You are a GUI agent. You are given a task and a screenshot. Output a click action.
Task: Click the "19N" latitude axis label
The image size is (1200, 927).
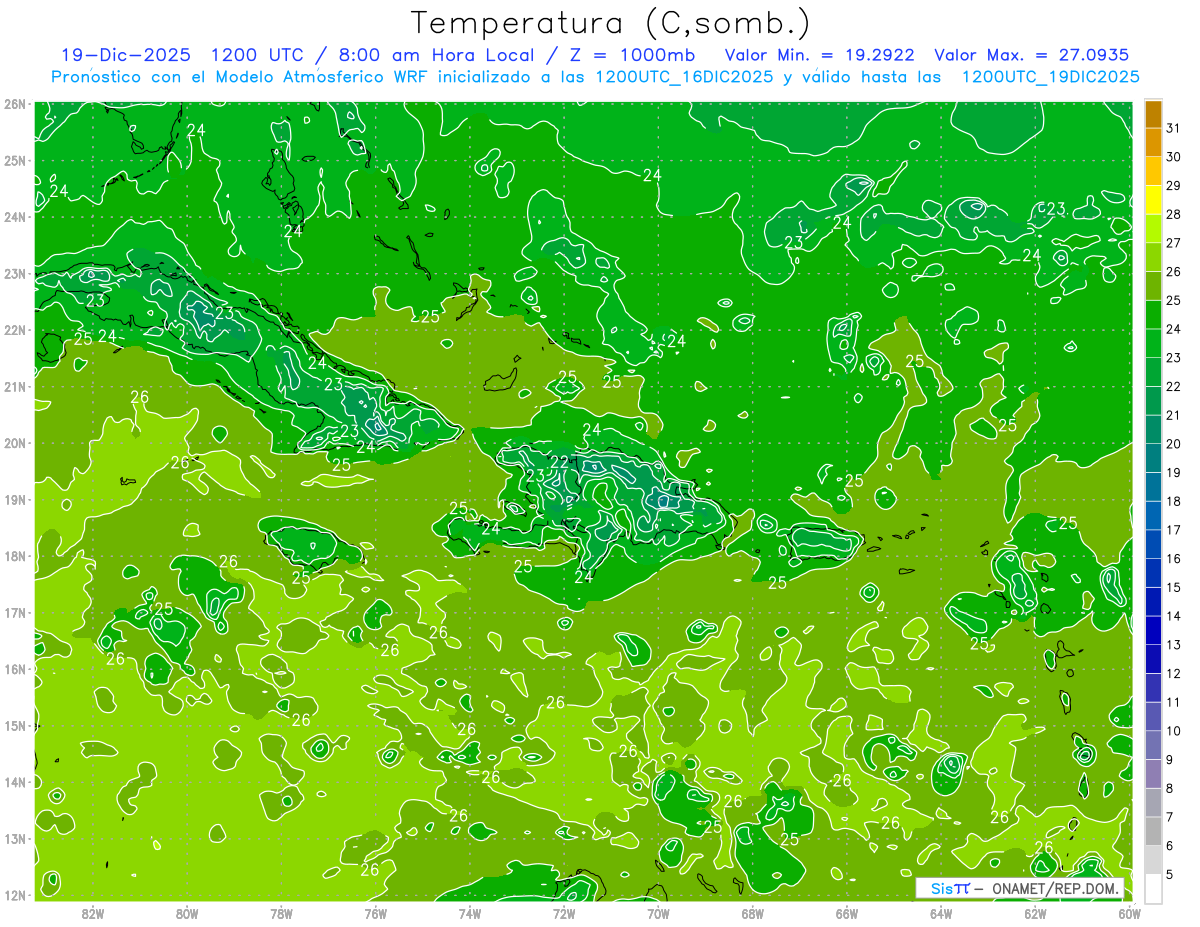pos(15,499)
